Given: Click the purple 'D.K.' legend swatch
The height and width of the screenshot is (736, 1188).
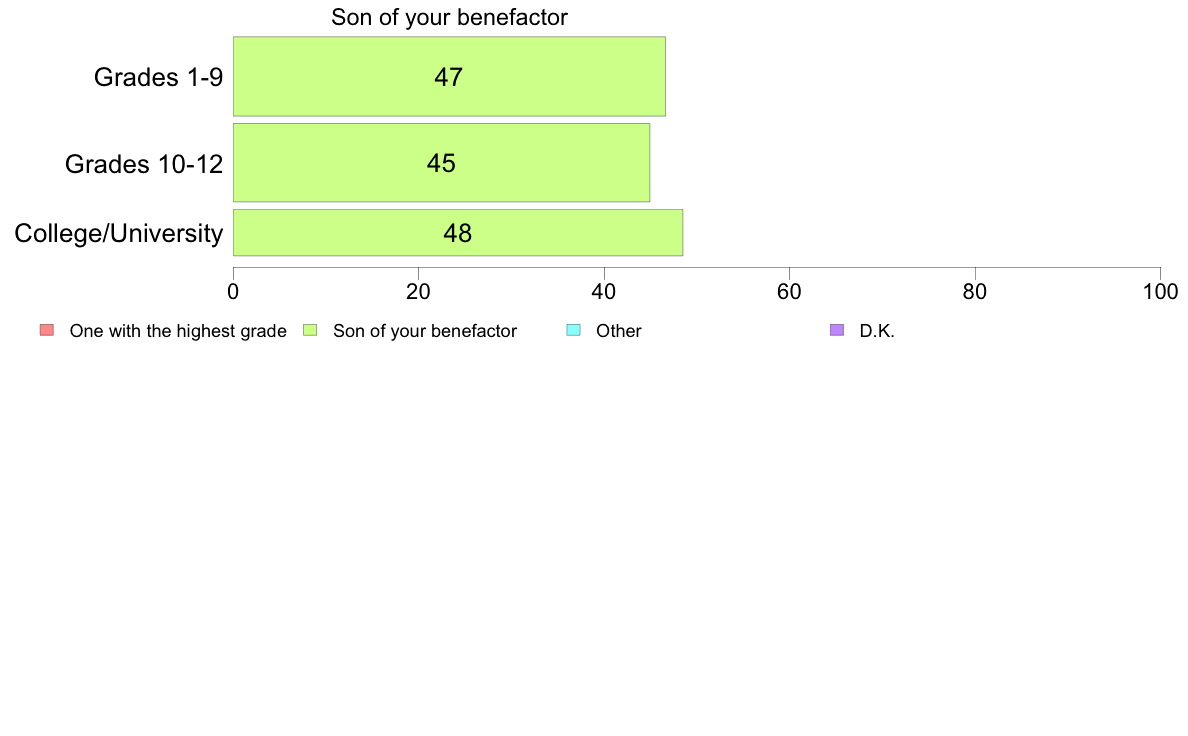Looking at the screenshot, I should coord(837,330).
